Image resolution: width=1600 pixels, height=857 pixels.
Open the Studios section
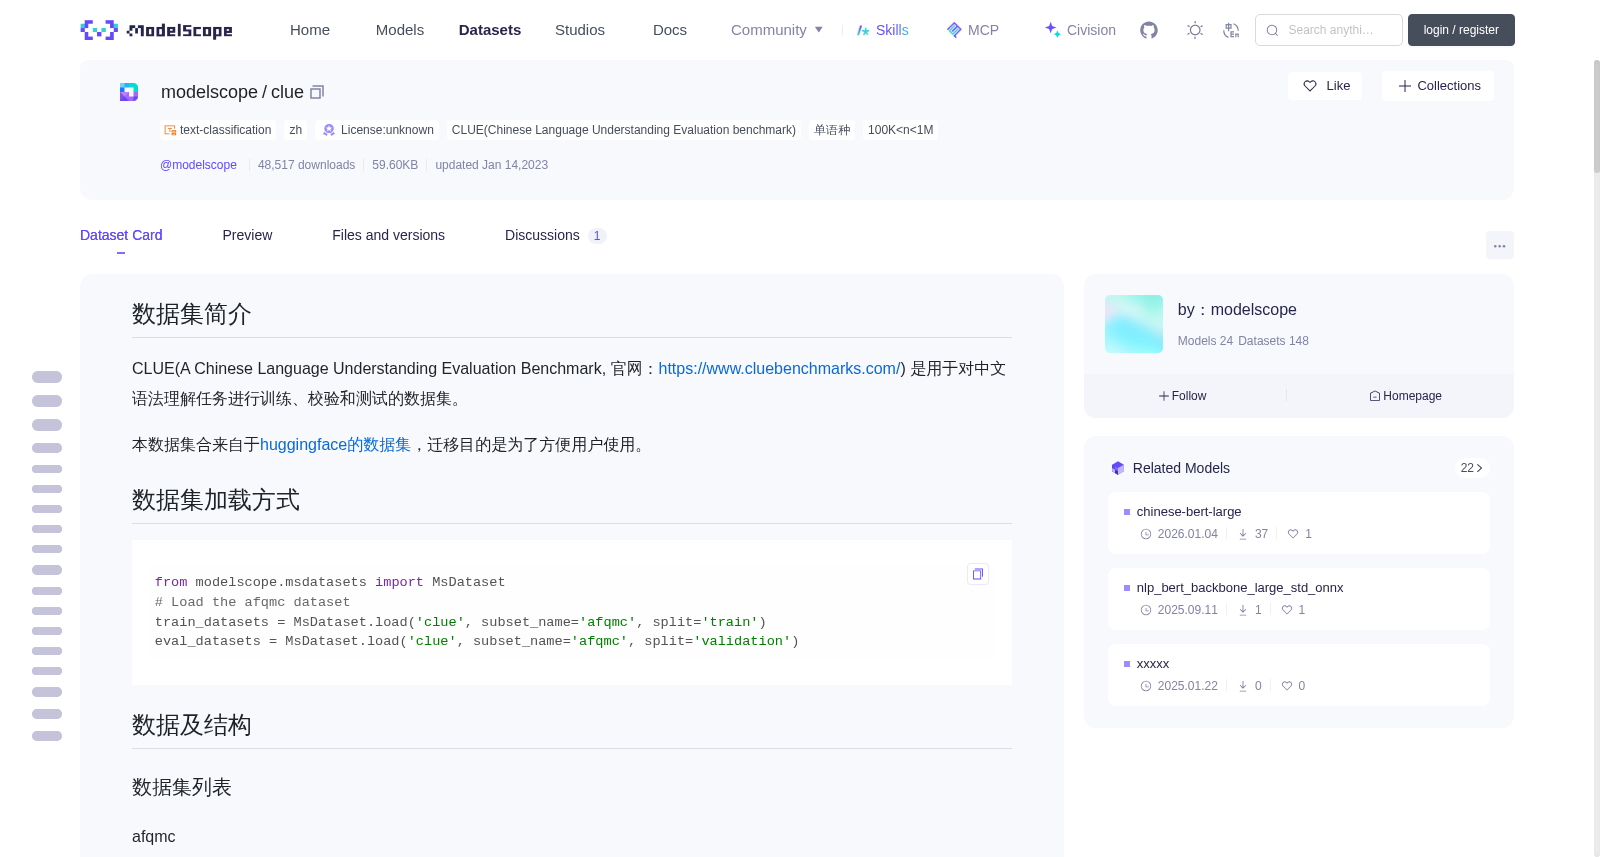pyautogui.click(x=580, y=30)
